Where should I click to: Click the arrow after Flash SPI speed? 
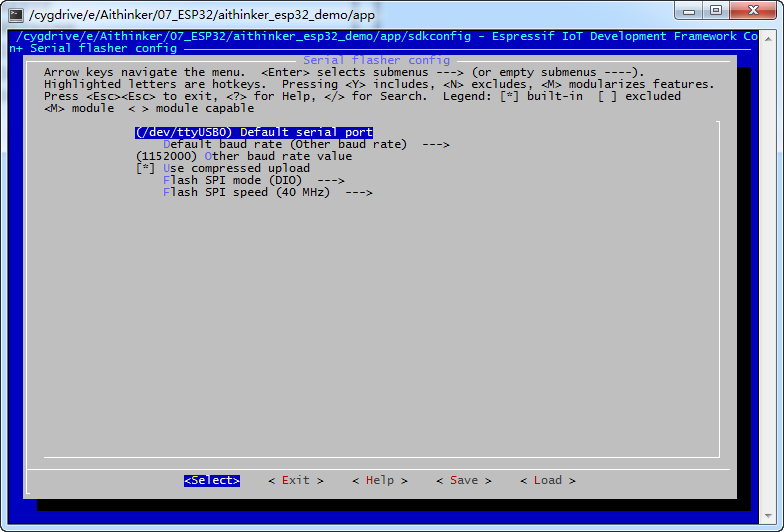tap(359, 192)
